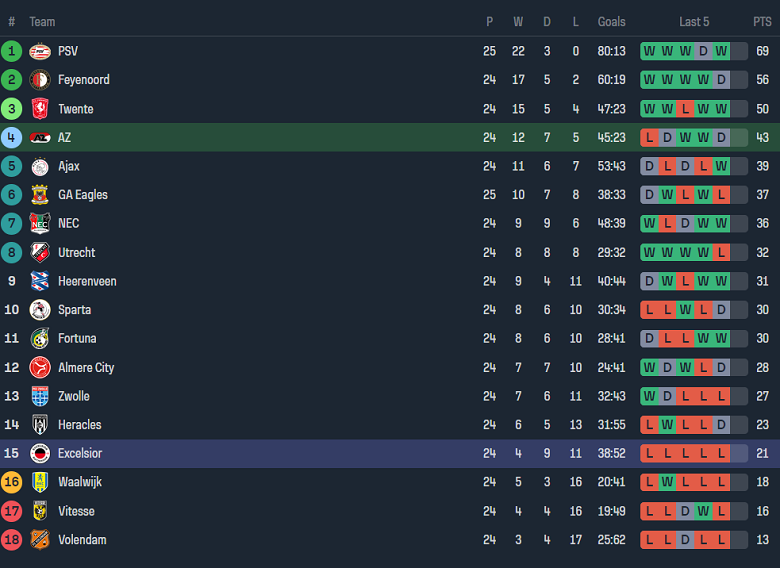Click the Utrecht club logo

point(40,252)
